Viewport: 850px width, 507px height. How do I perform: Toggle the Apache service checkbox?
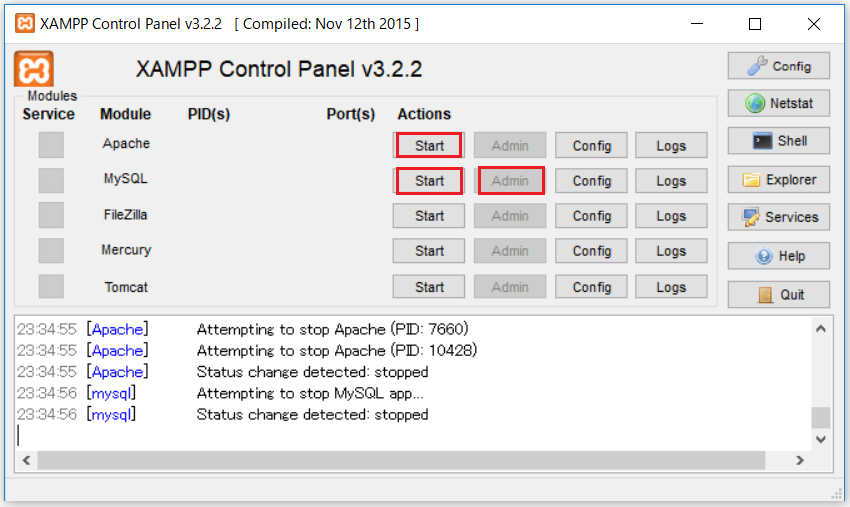click(x=51, y=145)
